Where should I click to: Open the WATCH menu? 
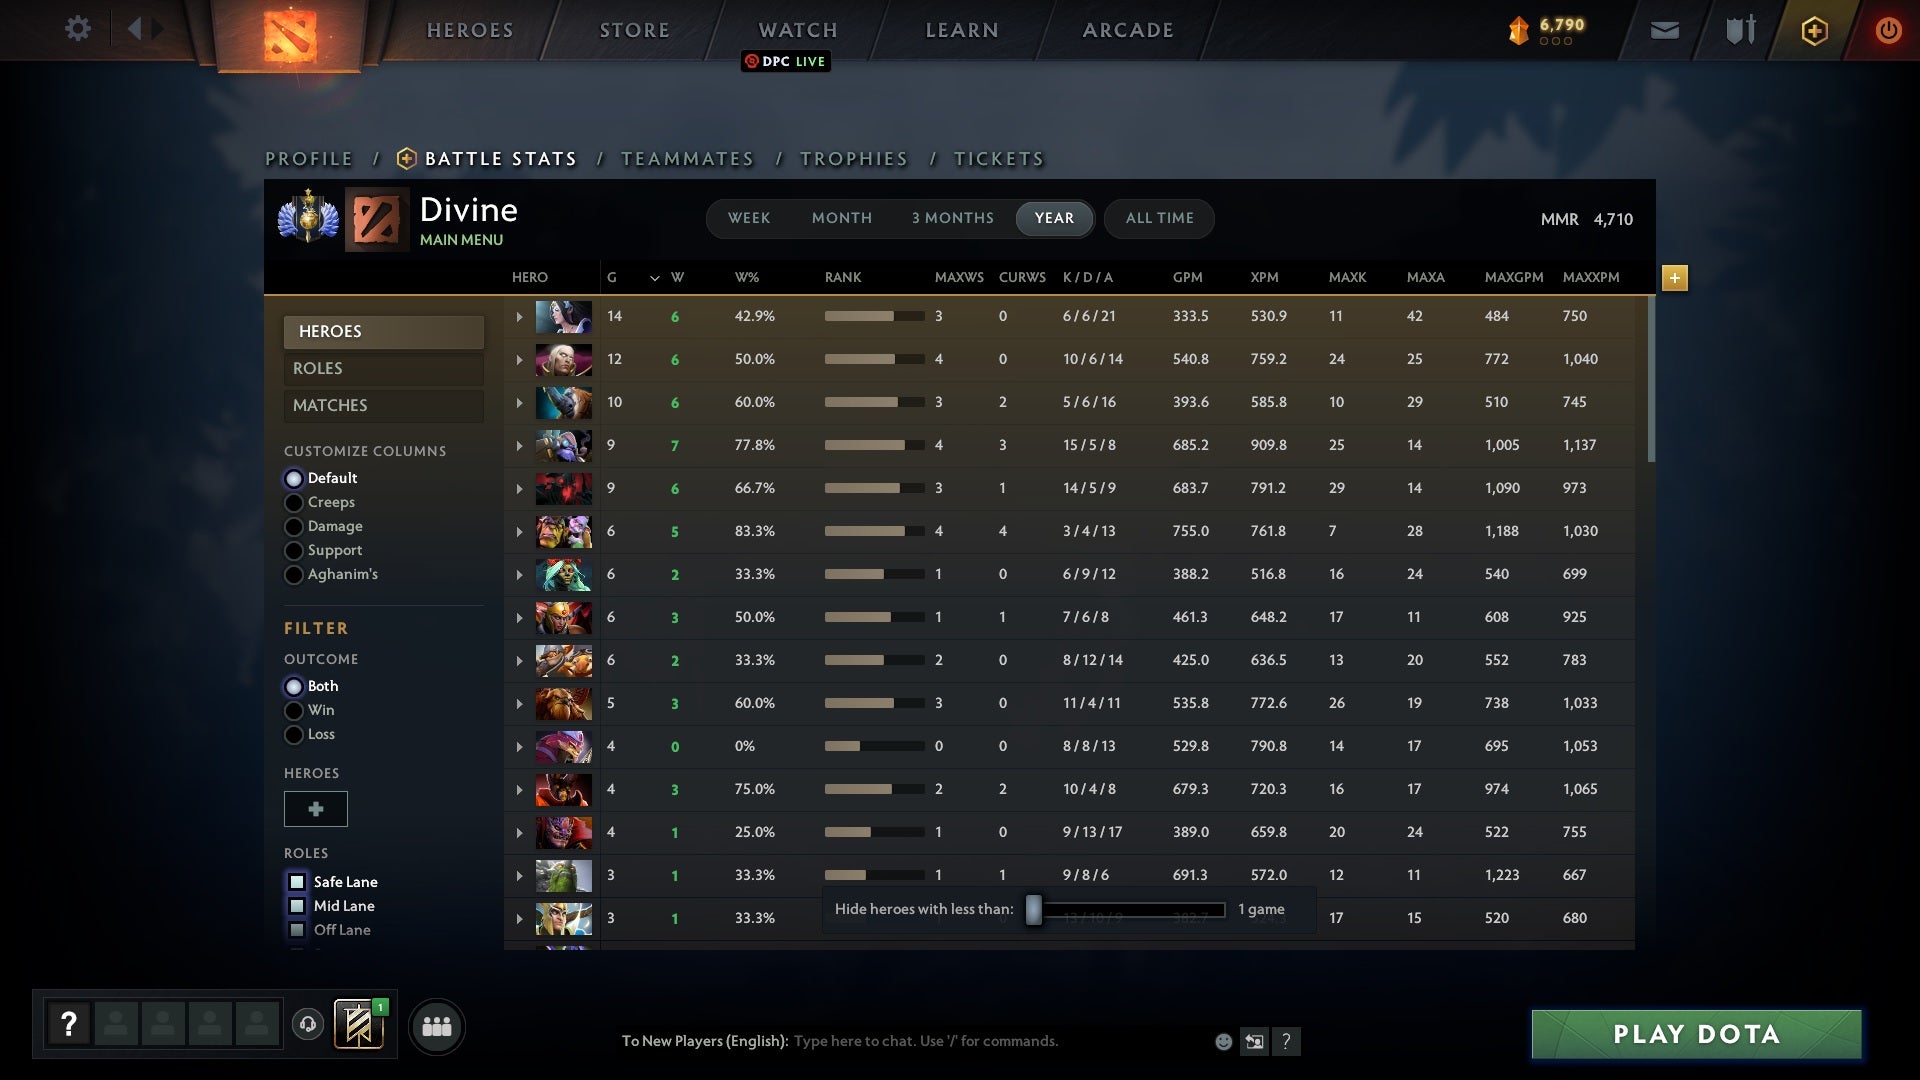click(x=797, y=29)
